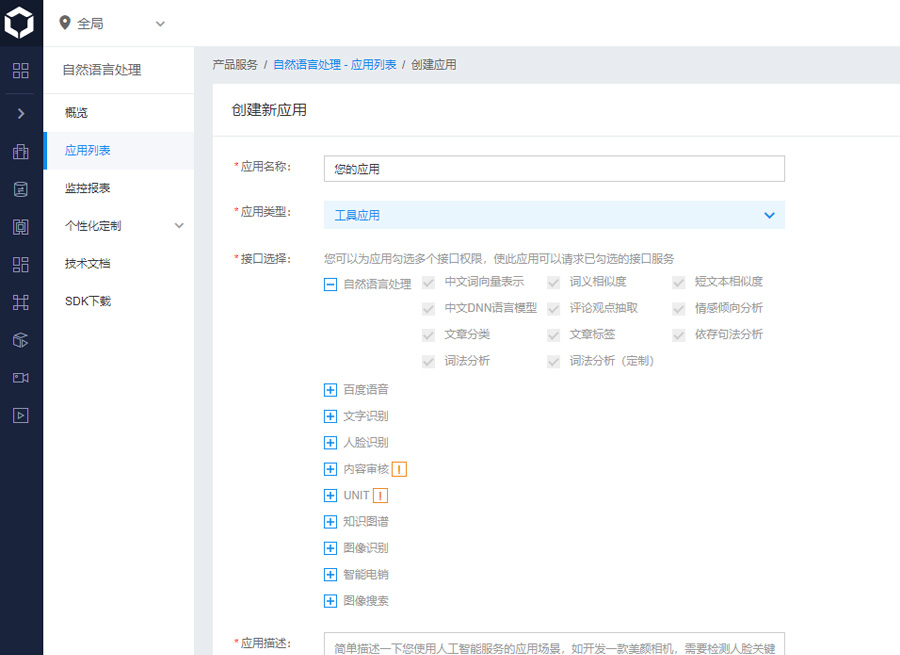The image size is (900, 655).
Task: Expand the sidebar with the right chevron arrow
Action: (x=21, y=114)
